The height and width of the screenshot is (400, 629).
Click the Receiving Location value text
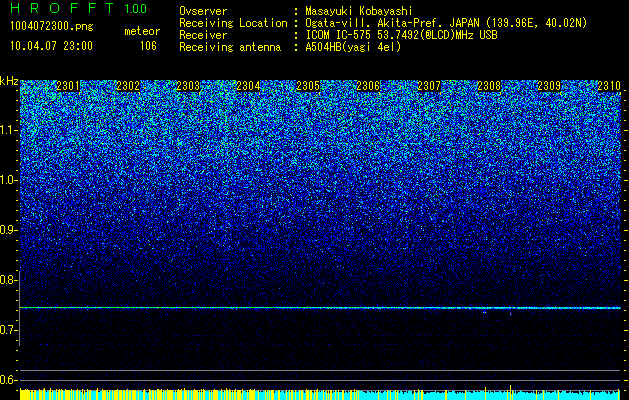pos(446,23)
